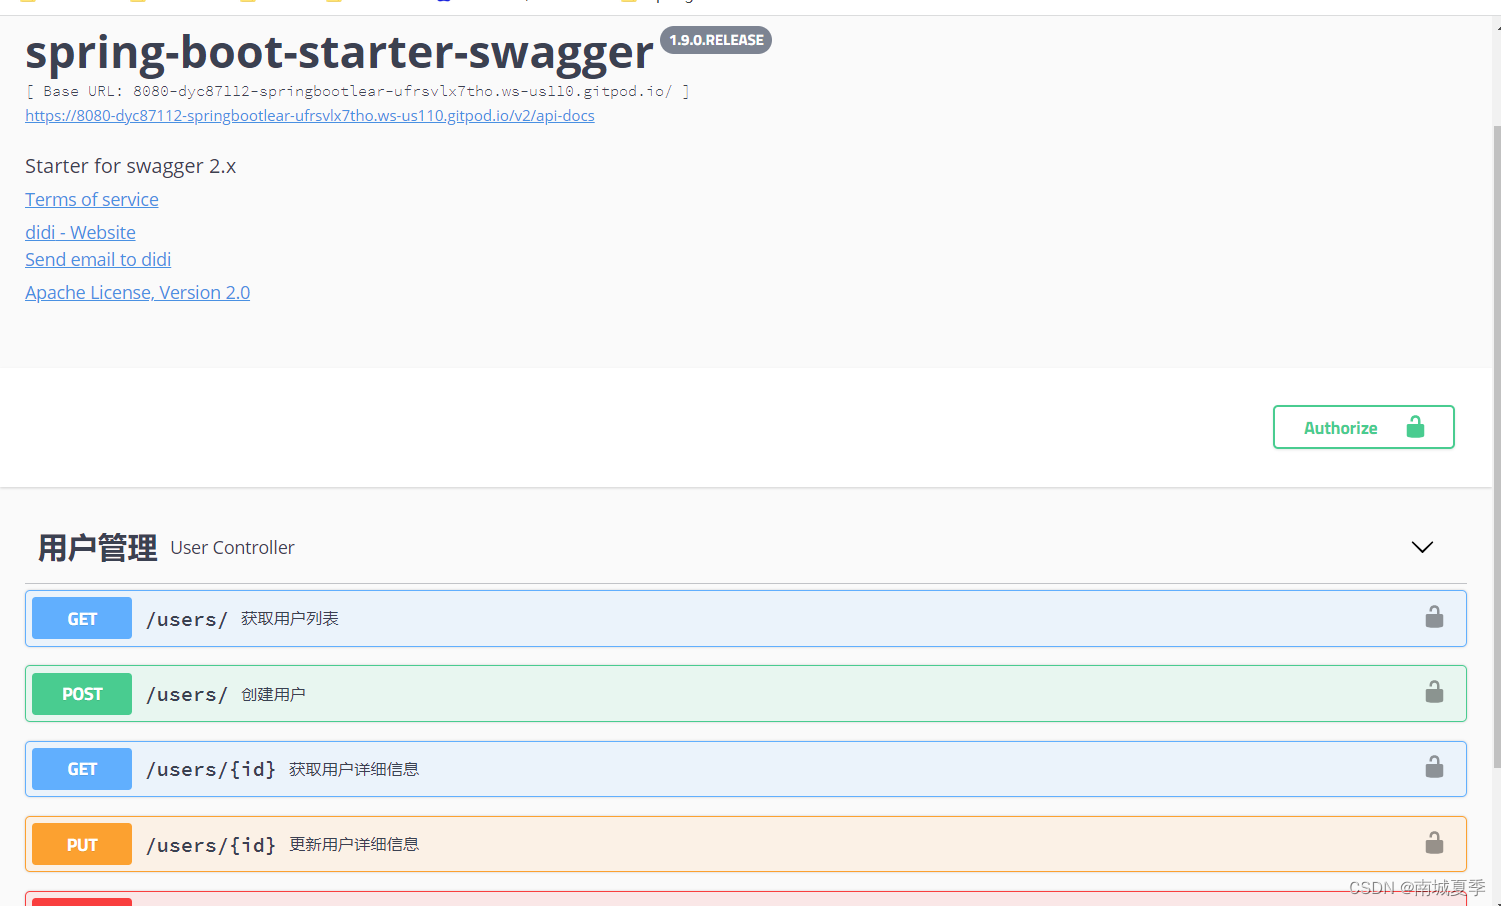Click the 用户管理 tag heading
This screenshot has height=906, width=1501.
tap(98, 548)
